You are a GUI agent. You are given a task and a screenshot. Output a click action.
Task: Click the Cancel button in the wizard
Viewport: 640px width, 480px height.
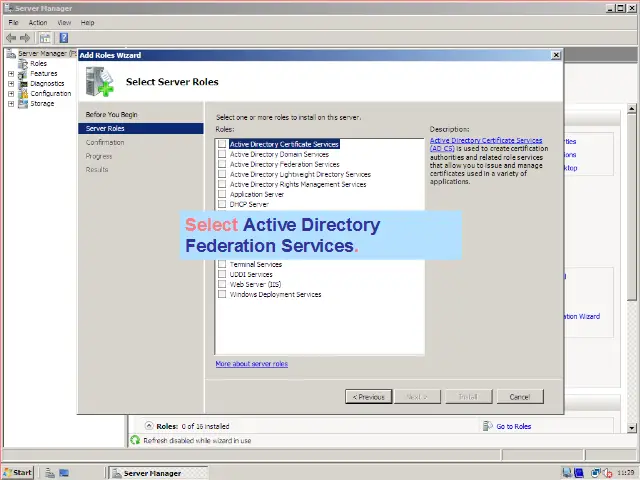[520, 396]
